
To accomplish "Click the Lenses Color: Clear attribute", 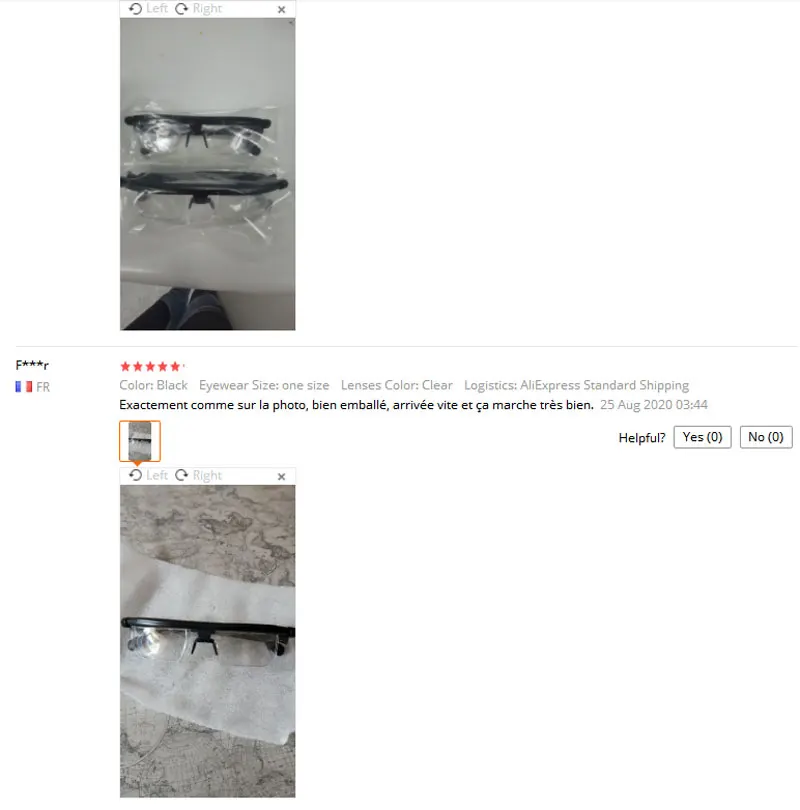I will tap(397, 385).
